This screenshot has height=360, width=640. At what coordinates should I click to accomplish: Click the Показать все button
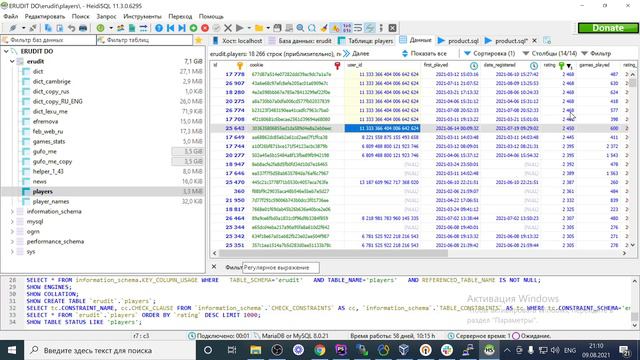[x=424, y=53]
